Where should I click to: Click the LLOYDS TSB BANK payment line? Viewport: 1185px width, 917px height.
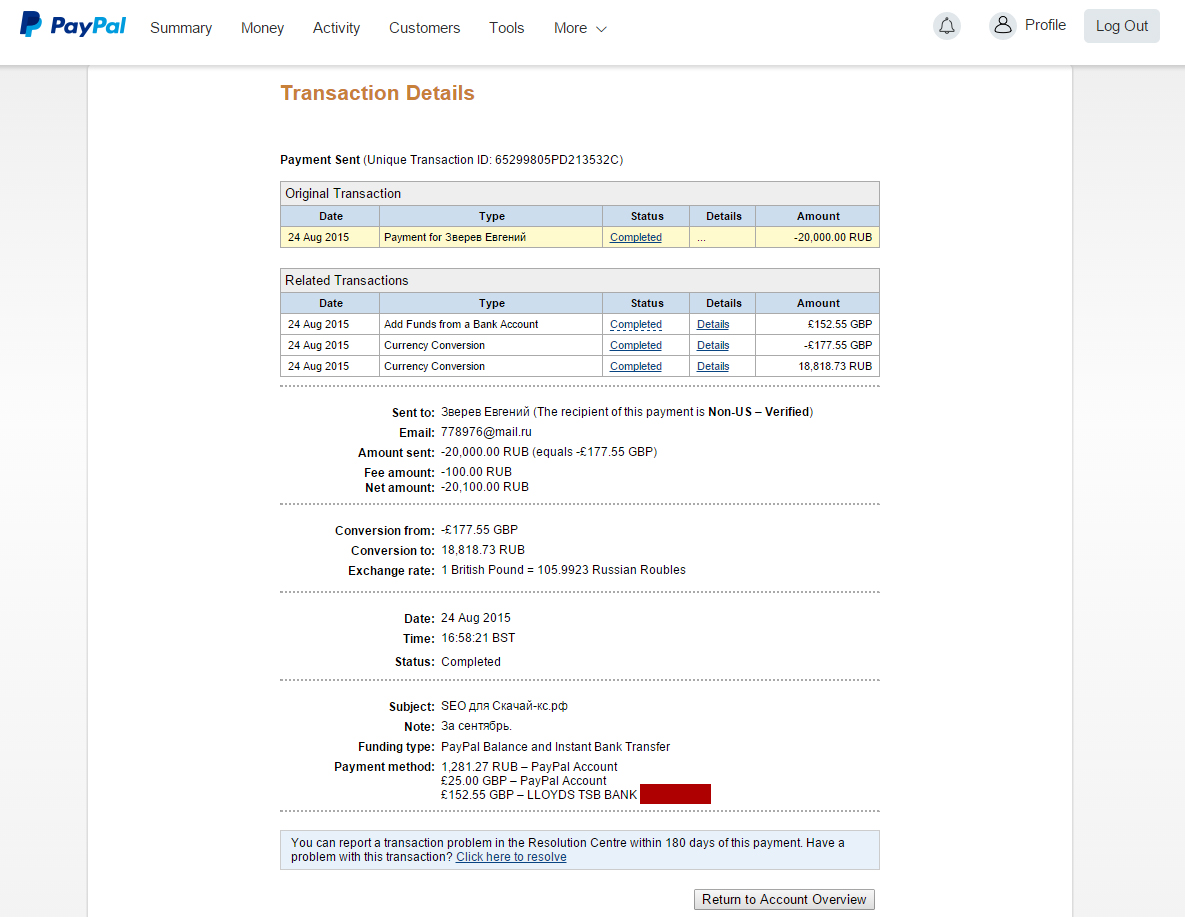click(x=539, y=795)
